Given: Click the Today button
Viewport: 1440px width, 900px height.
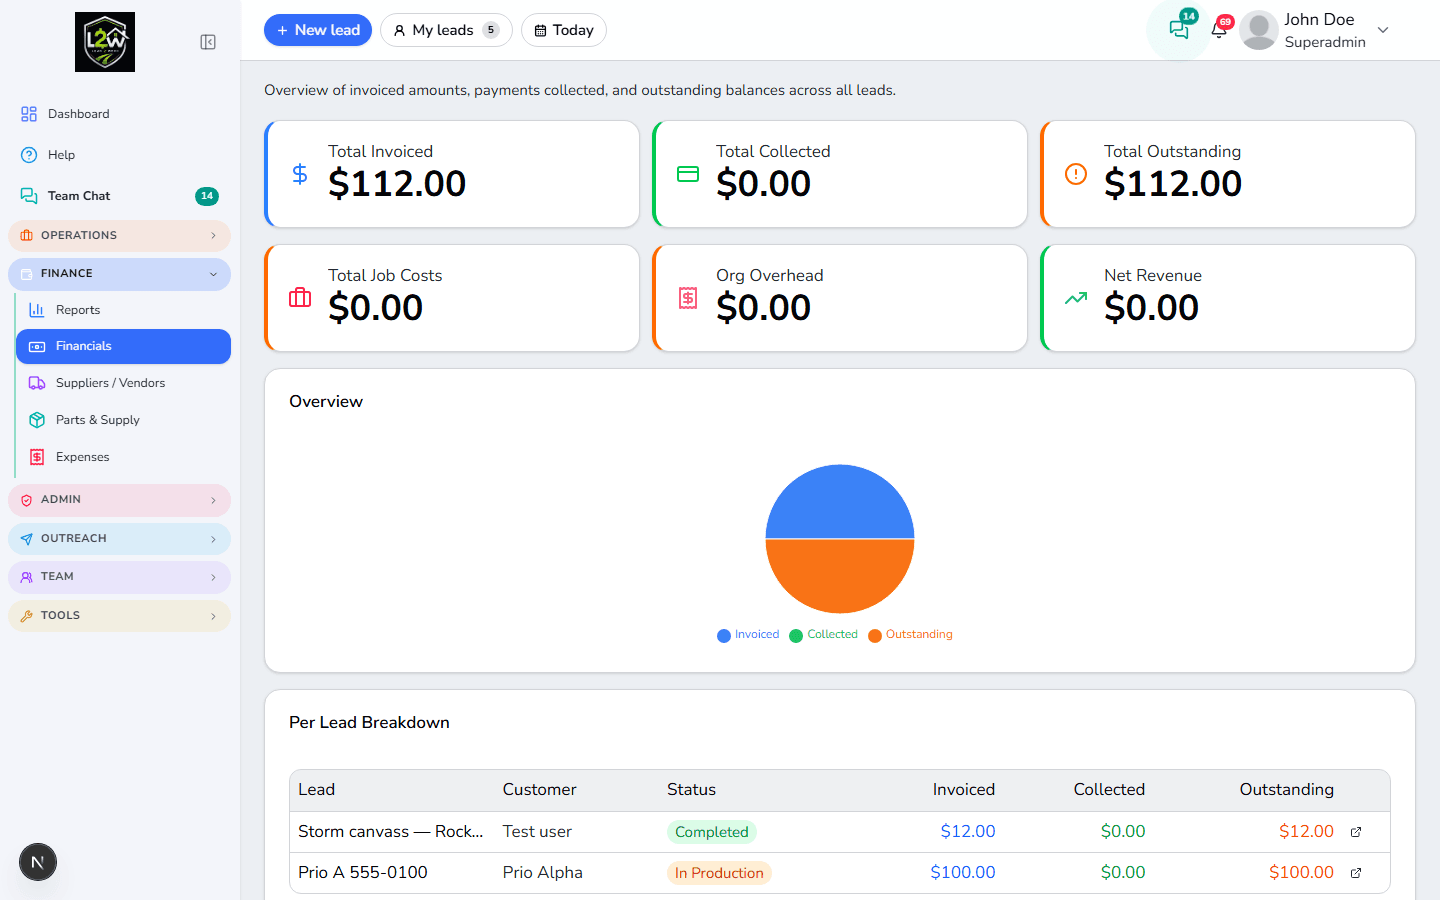Looking at the screenshot, I should [564, 30].
